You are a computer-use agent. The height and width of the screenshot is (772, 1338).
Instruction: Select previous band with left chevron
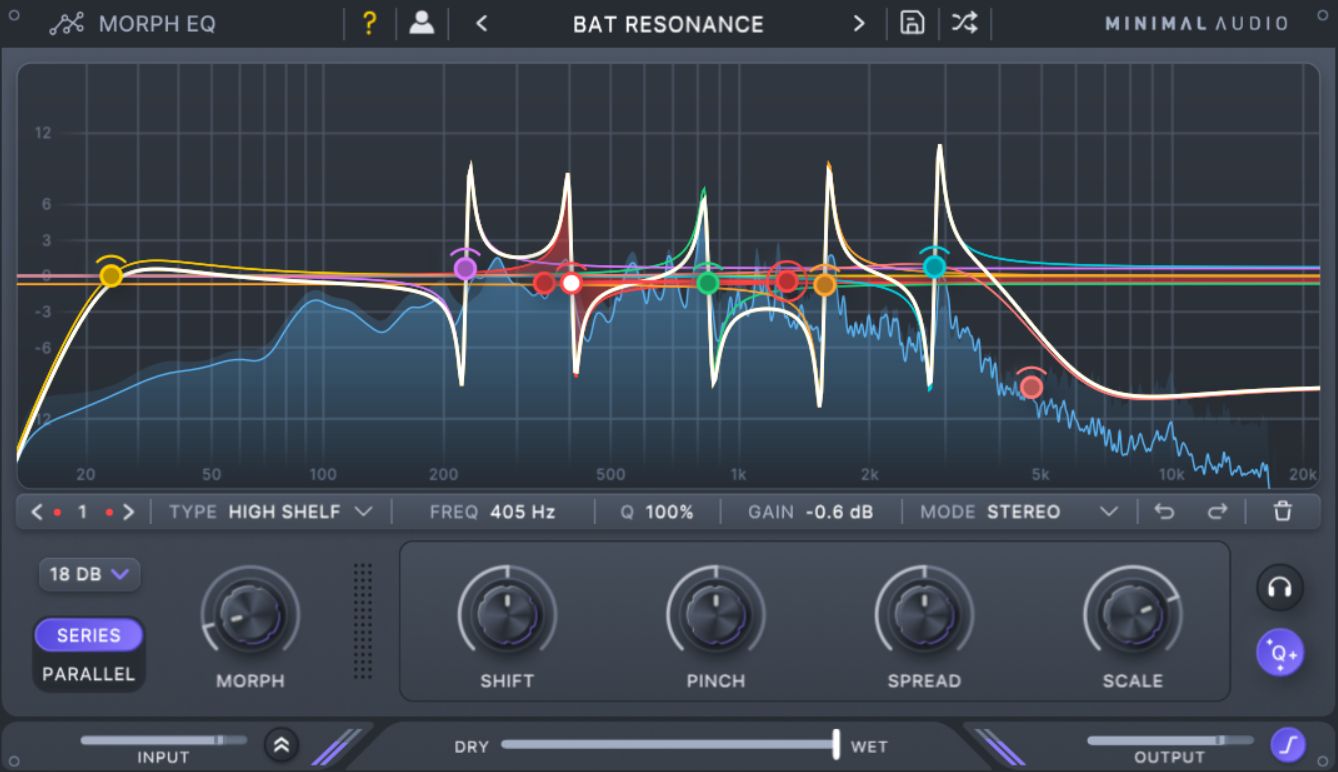37,512
